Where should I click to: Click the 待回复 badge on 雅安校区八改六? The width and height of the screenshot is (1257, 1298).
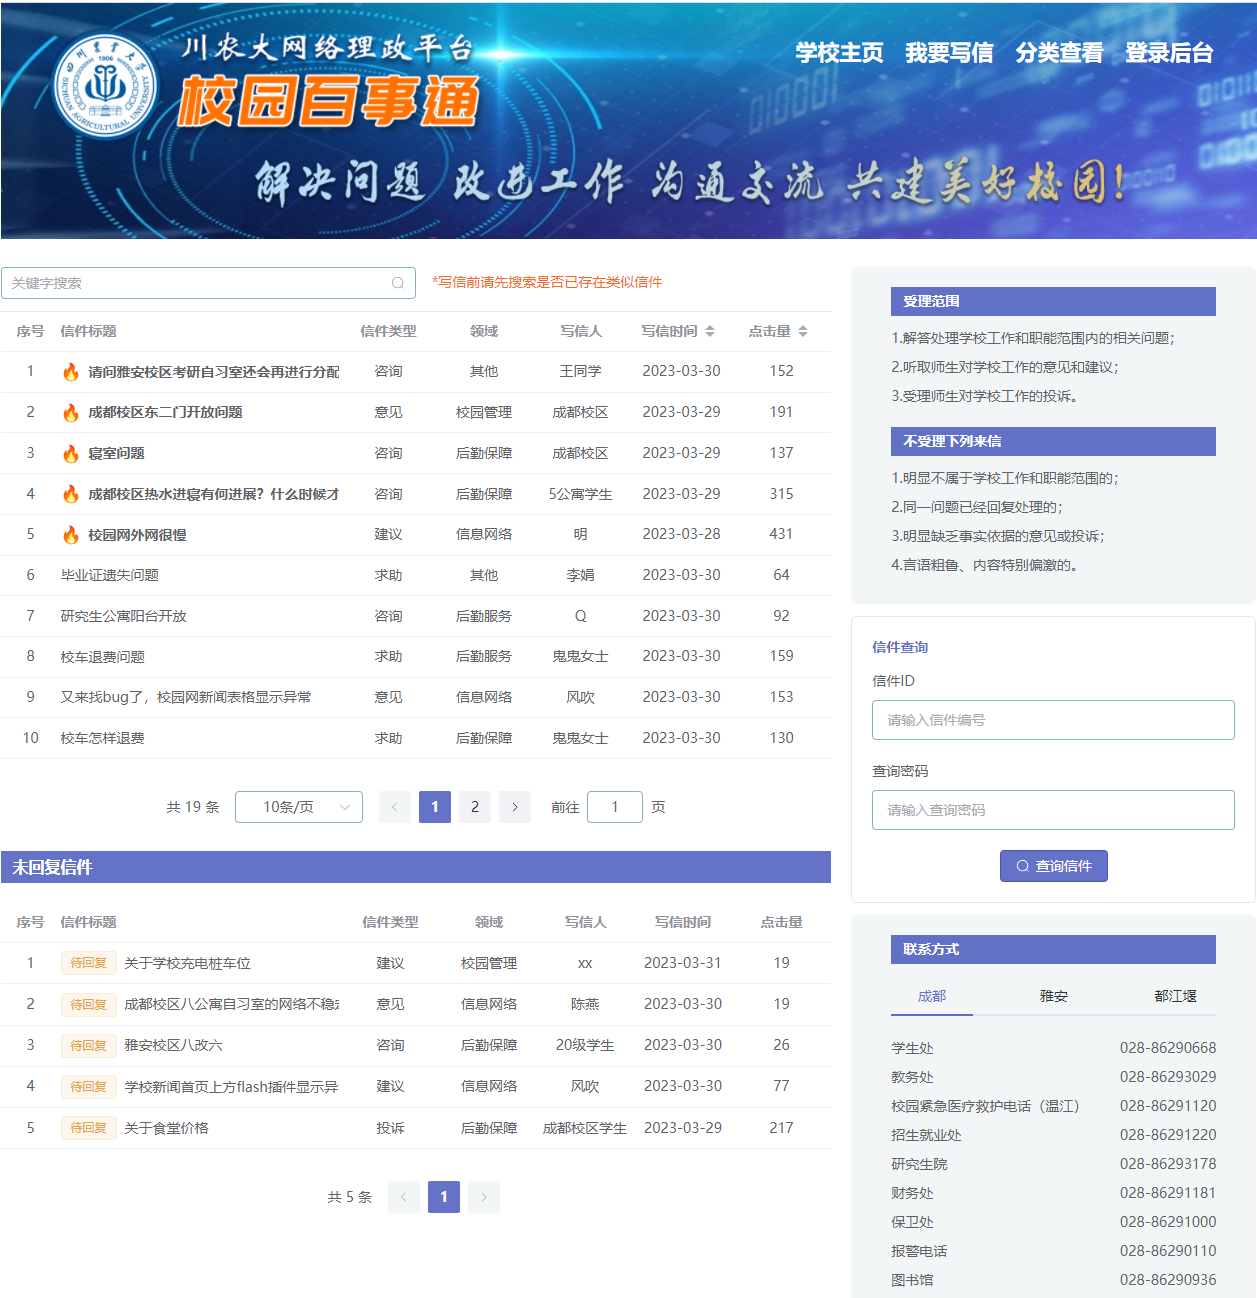[x=88, y=1045]
